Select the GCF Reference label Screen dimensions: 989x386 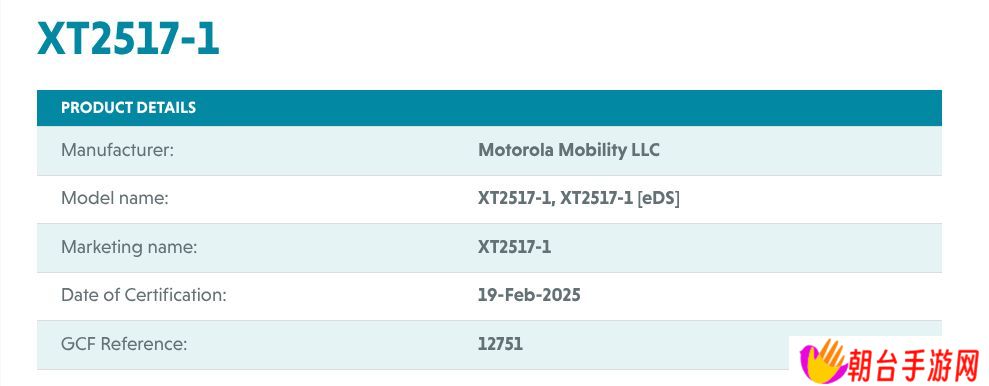tap(124, 344)
